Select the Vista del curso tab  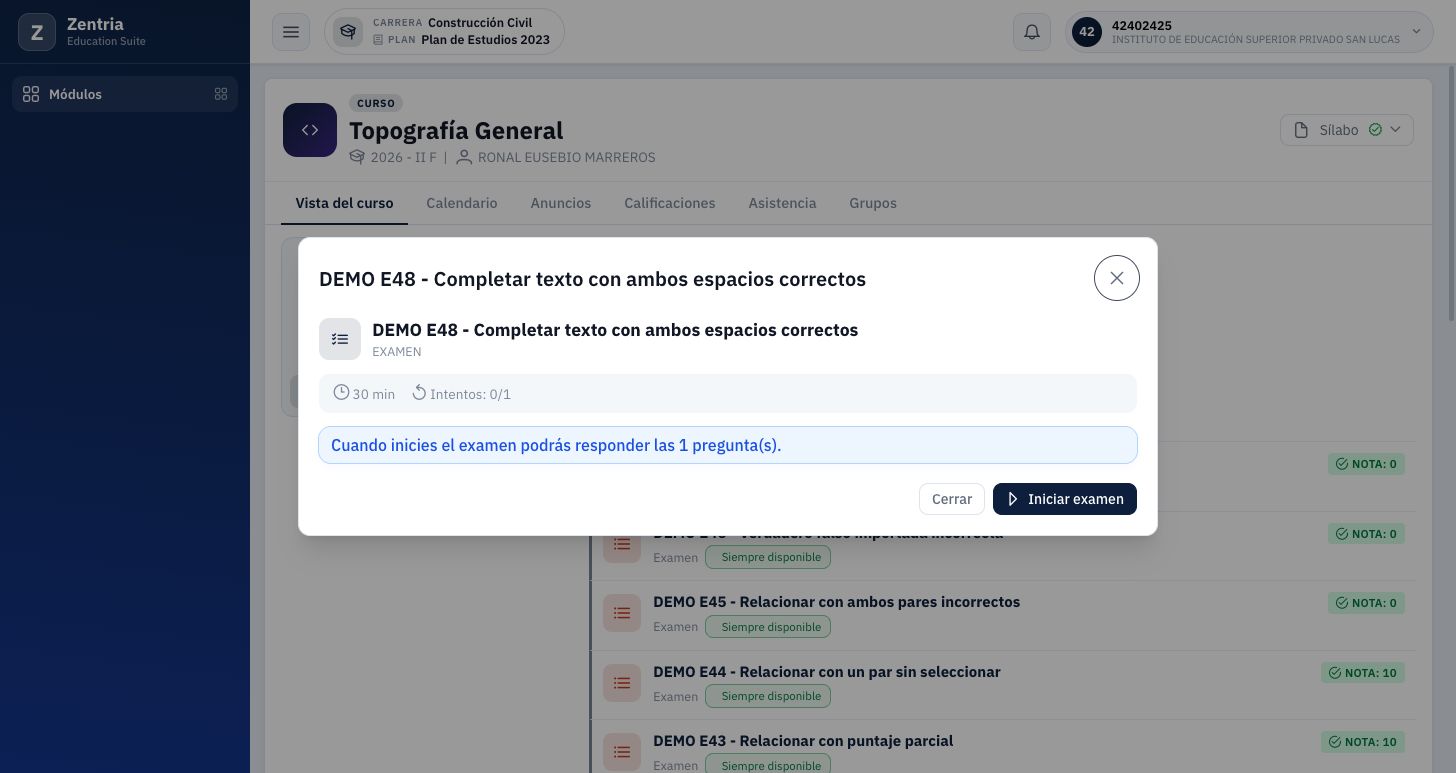pyautogui.click(x=344, y=203)
